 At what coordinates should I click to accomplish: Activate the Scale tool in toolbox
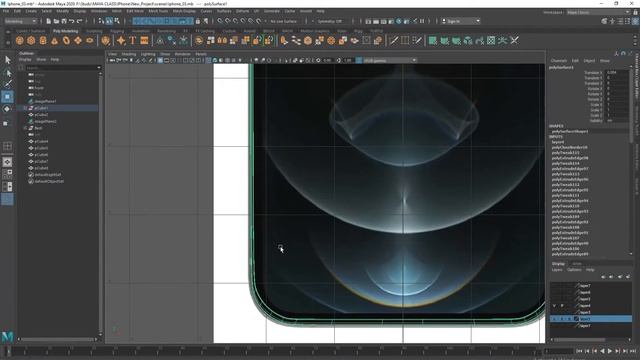coord(7,122)
